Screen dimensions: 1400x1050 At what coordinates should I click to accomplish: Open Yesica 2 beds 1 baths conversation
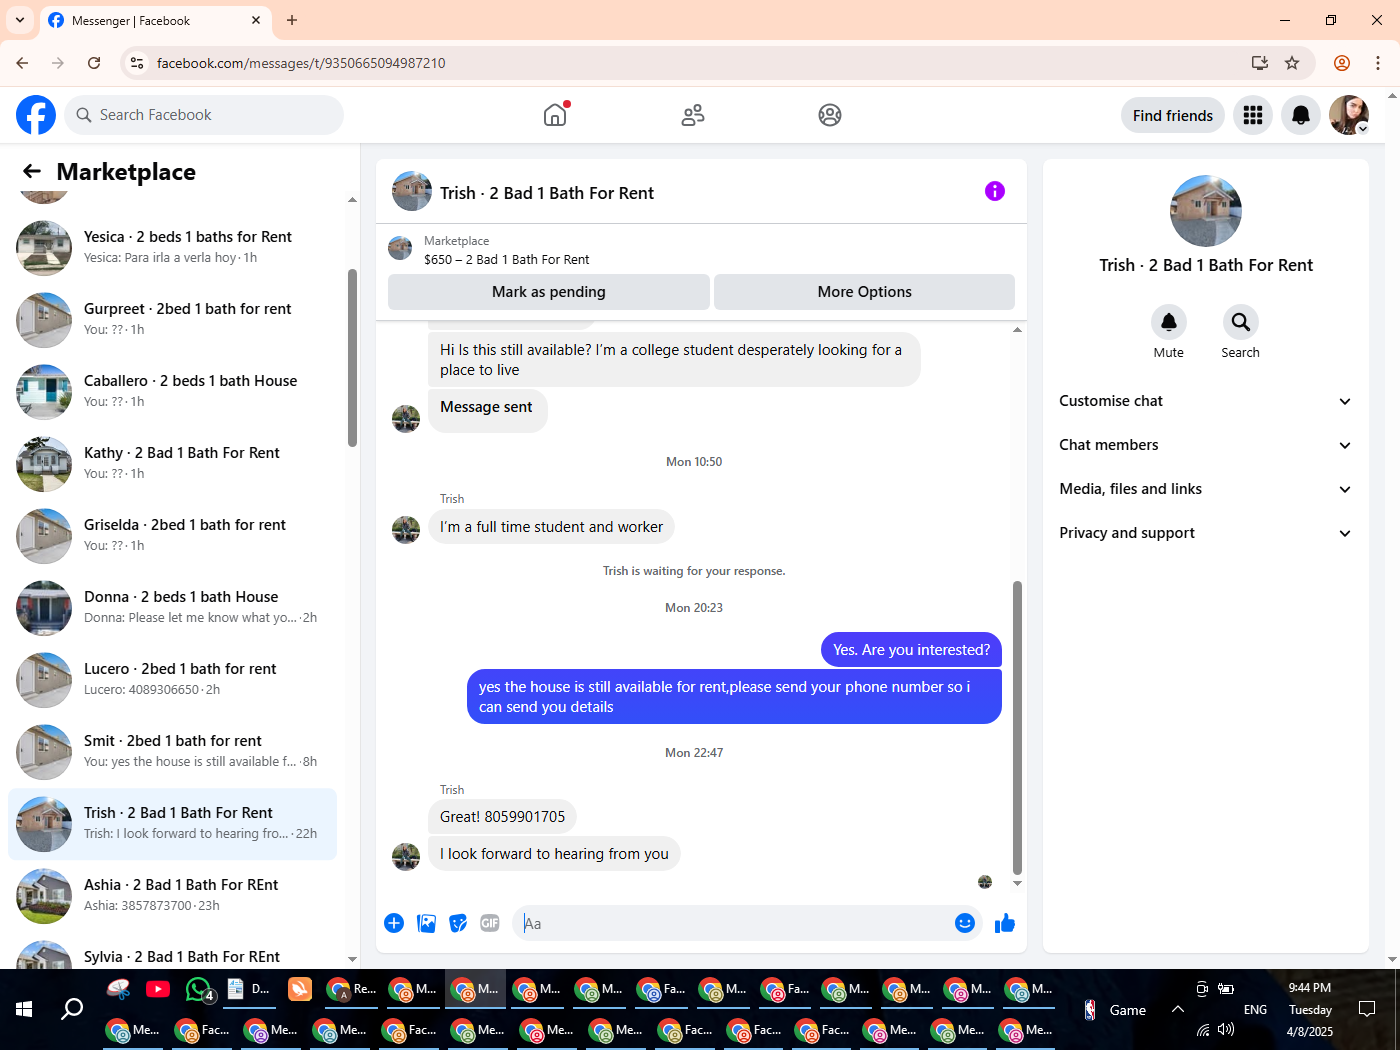(172, 247)
